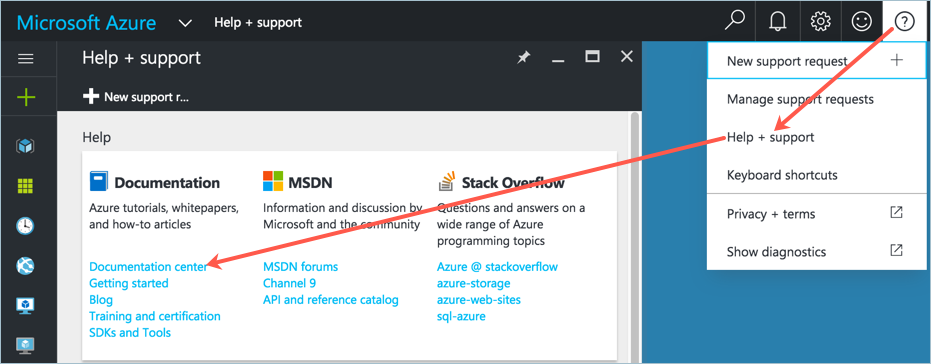Viewport: 931px width, 364px height.
Task: Open the Documentation center link
Action: pos(148,267)
